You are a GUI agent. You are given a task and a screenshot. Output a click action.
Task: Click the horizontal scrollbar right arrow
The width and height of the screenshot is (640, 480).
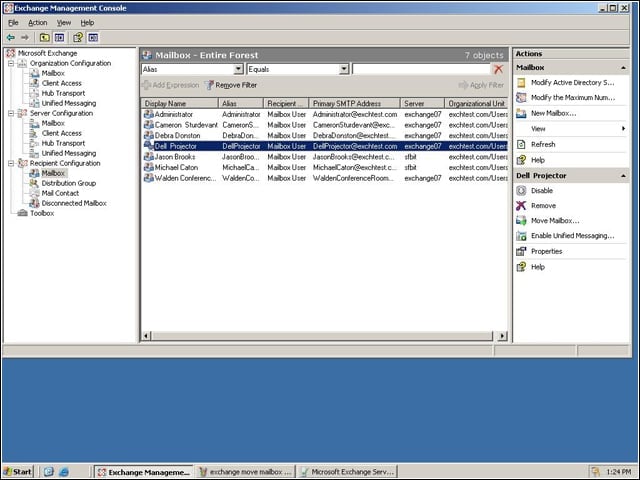tap(502, 336)
